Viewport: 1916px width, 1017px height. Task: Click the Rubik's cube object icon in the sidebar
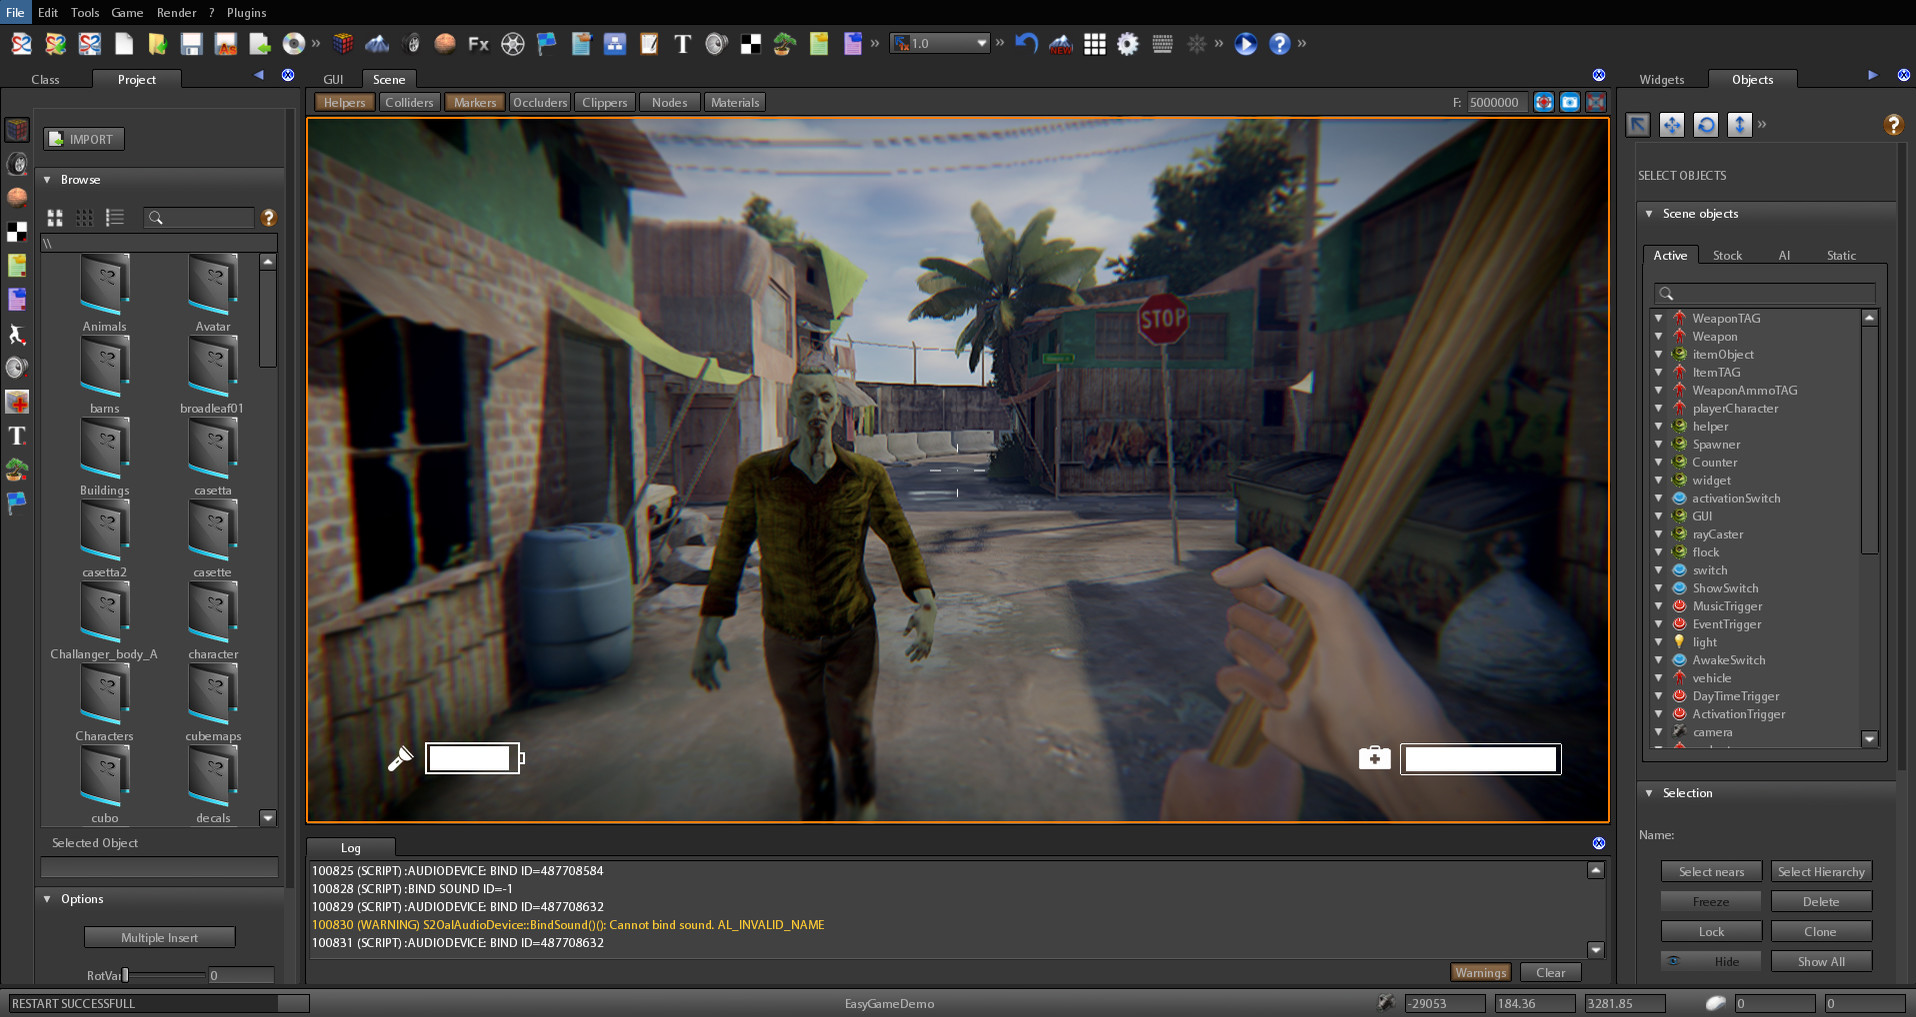click(17, 129)
